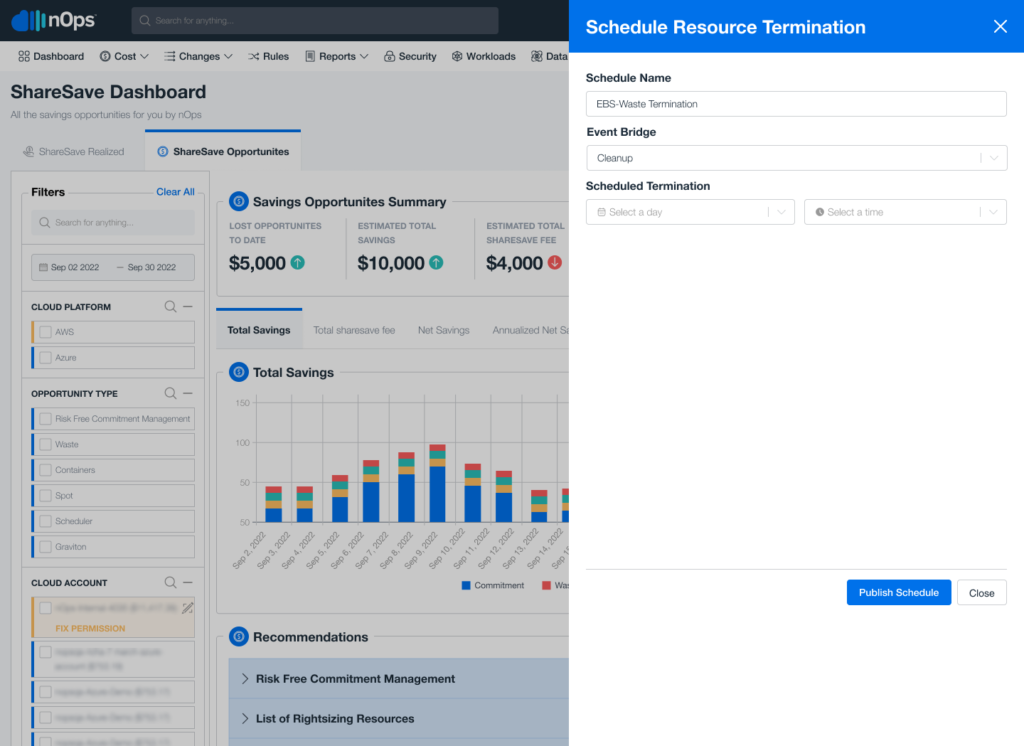Click the Changes list icon

click(x=170, y=56)
